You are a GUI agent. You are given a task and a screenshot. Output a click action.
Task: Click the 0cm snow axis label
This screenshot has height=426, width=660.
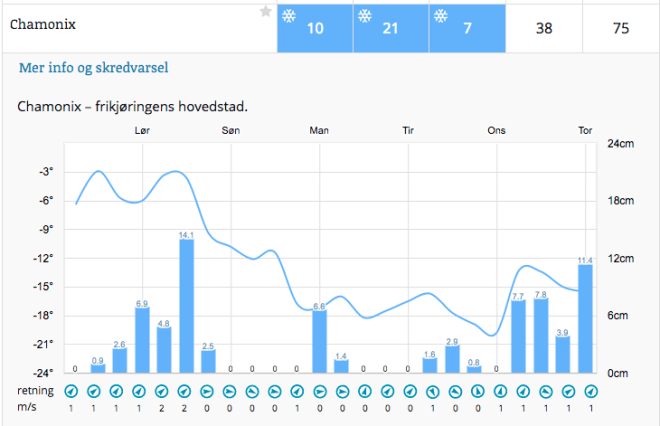click(617, 373)
